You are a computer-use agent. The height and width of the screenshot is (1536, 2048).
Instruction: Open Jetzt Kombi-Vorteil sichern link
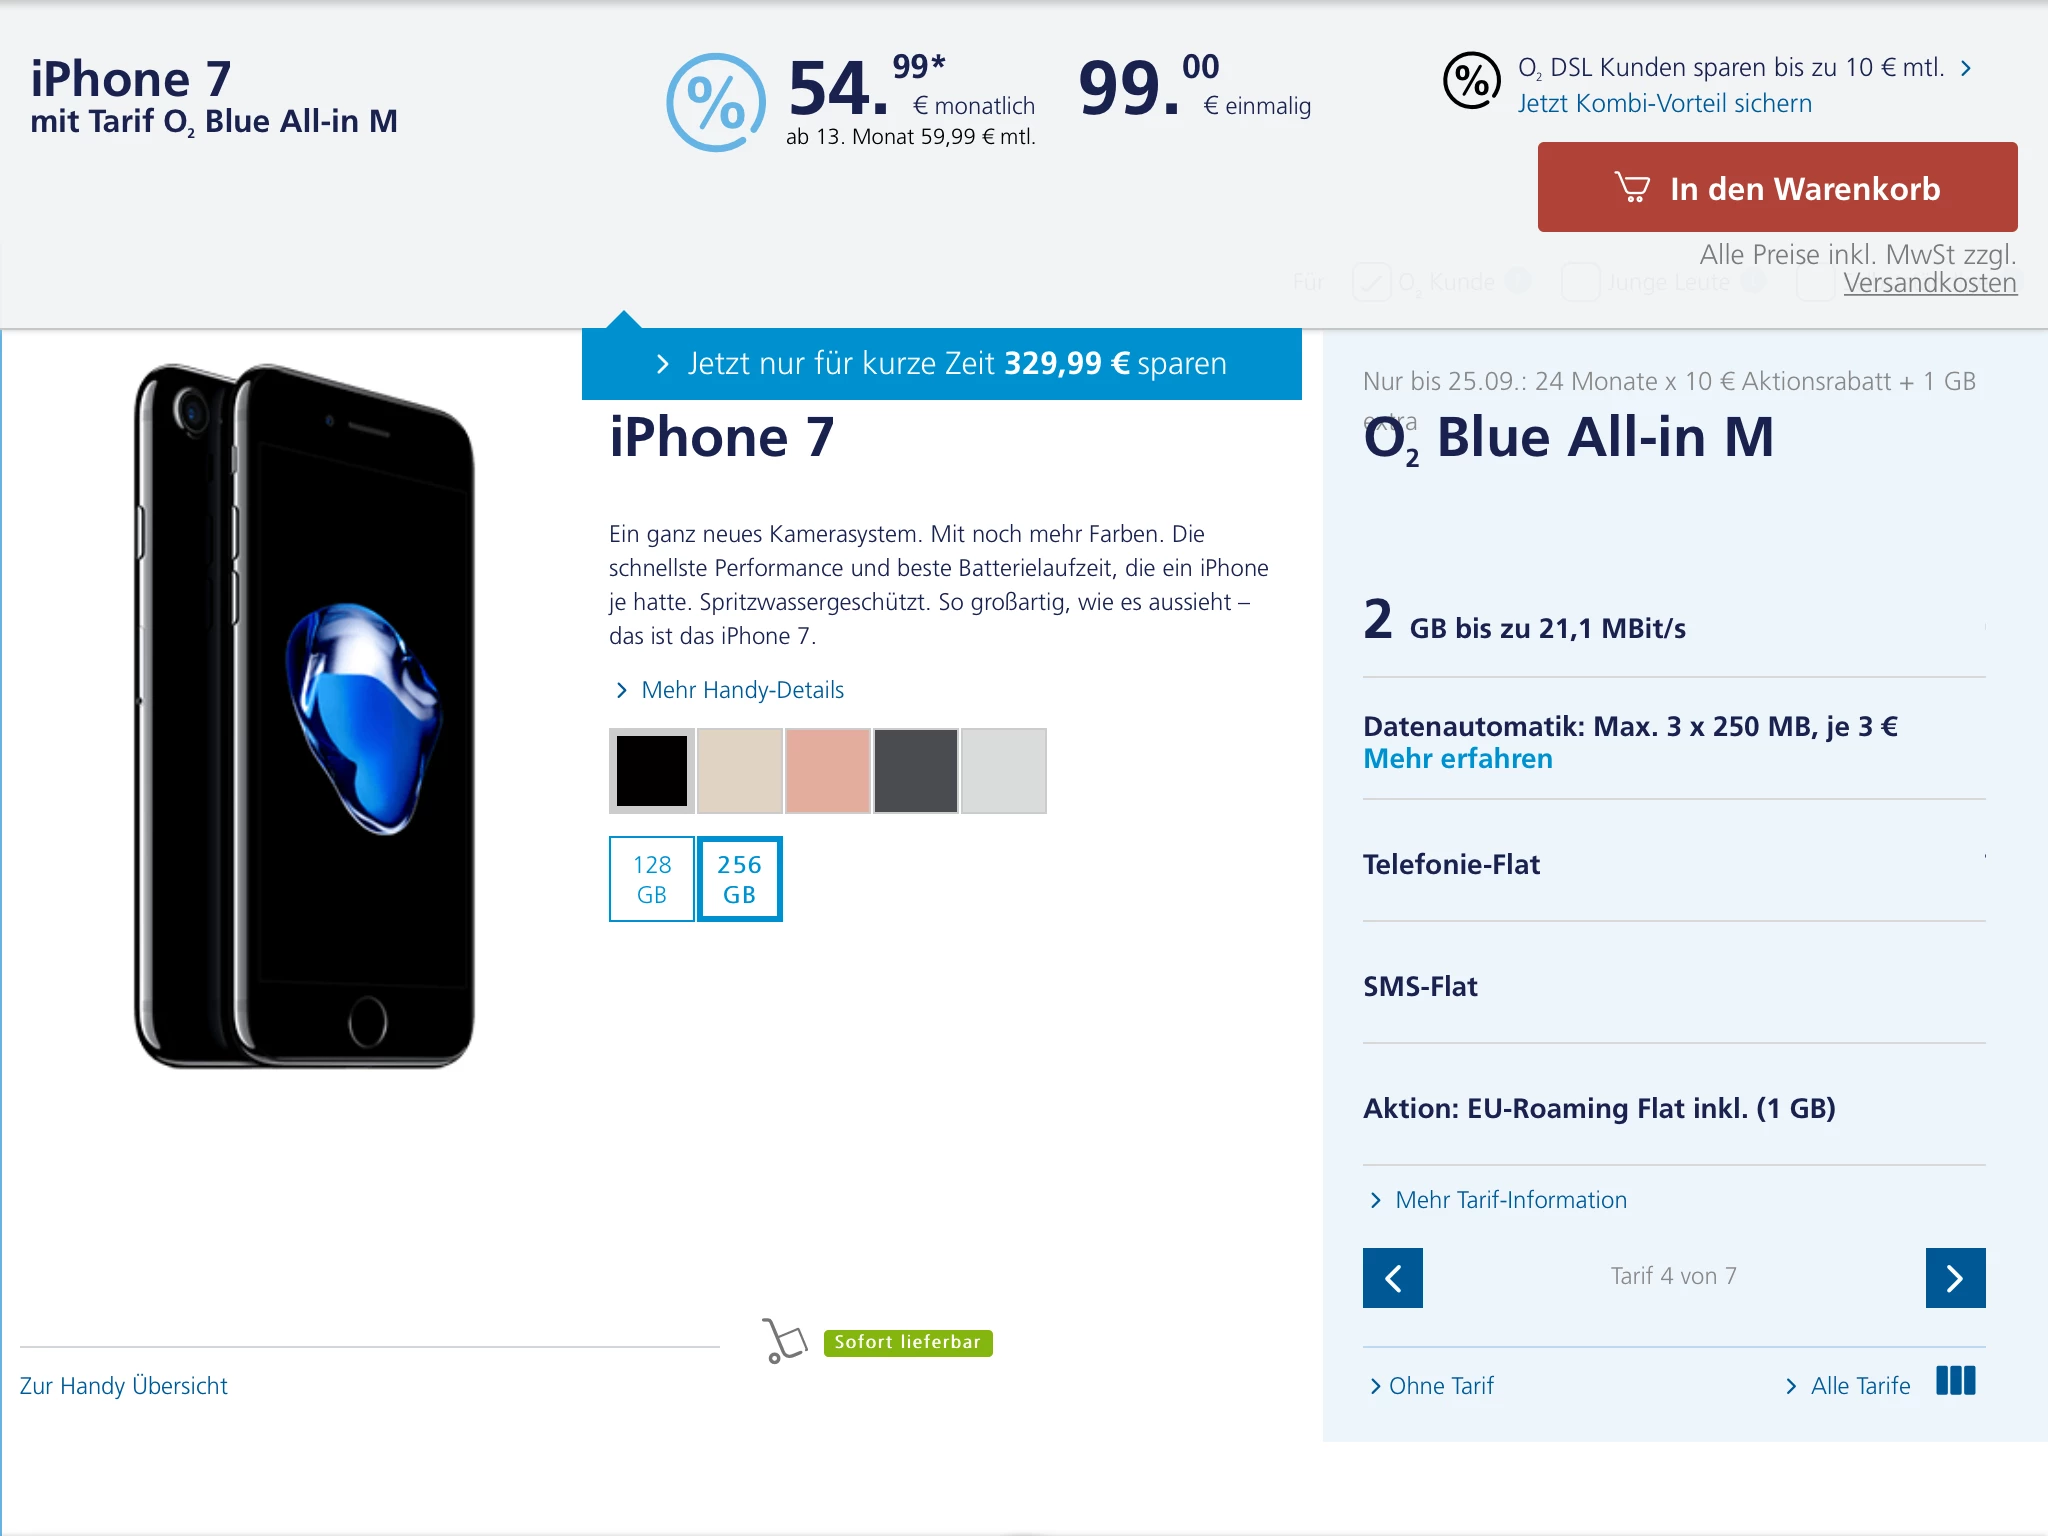pos(1664,103)
